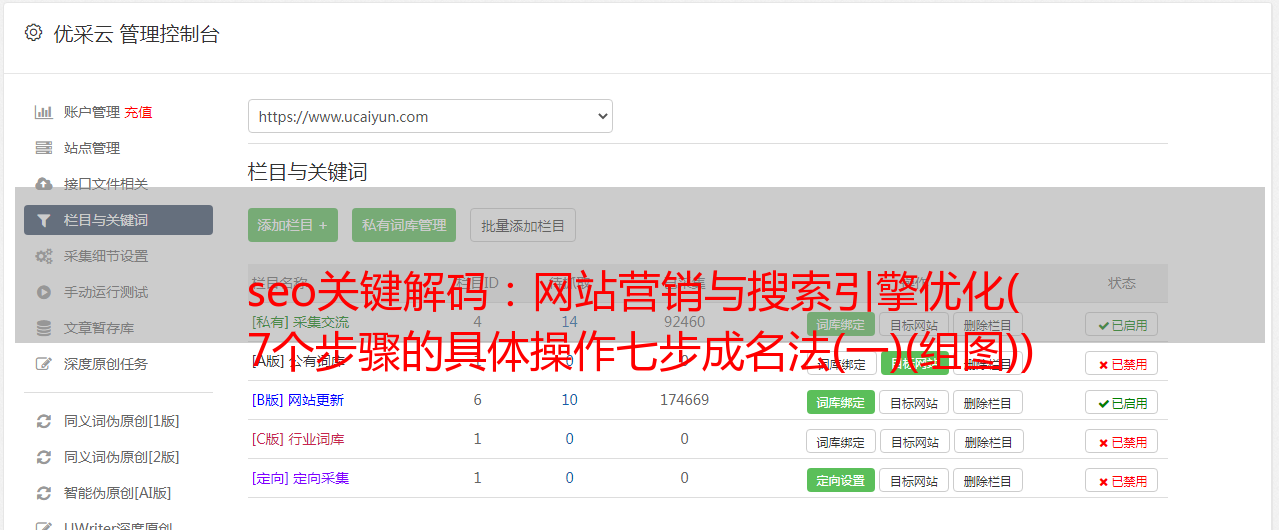The image size is (1279, 530).
Task: Click the filter funnel icon for 栏目与关键词
Action: [x=44, y=220]
